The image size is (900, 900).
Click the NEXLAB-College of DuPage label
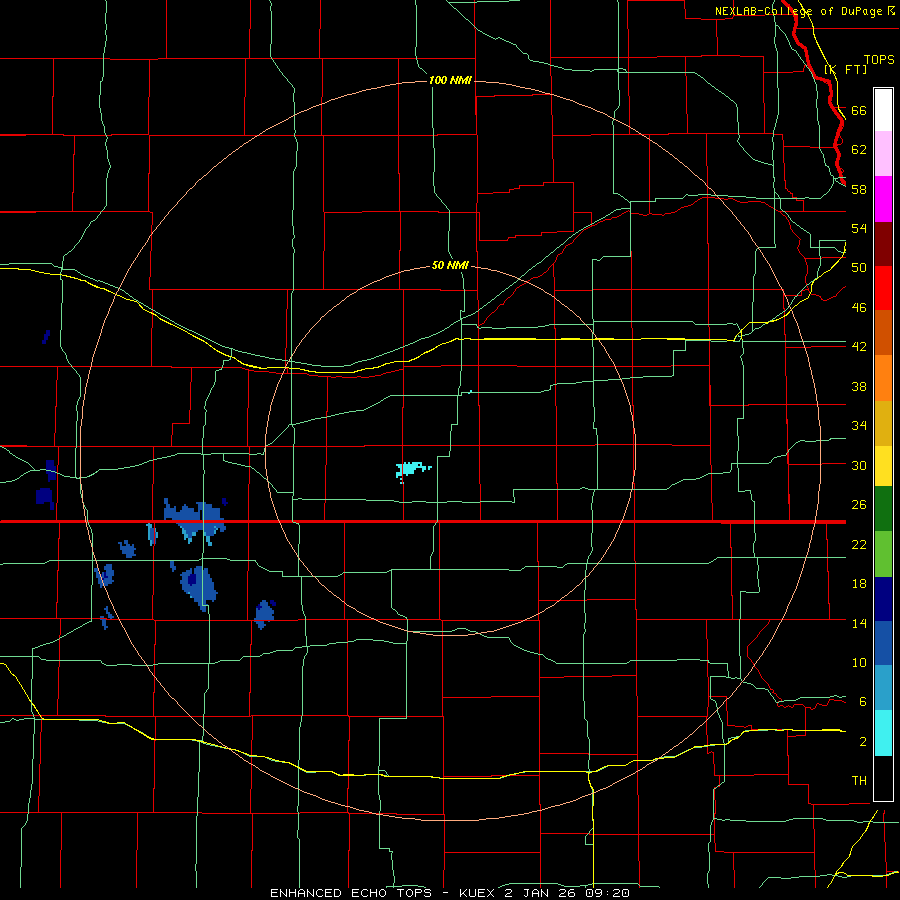(x=799, y=11)
